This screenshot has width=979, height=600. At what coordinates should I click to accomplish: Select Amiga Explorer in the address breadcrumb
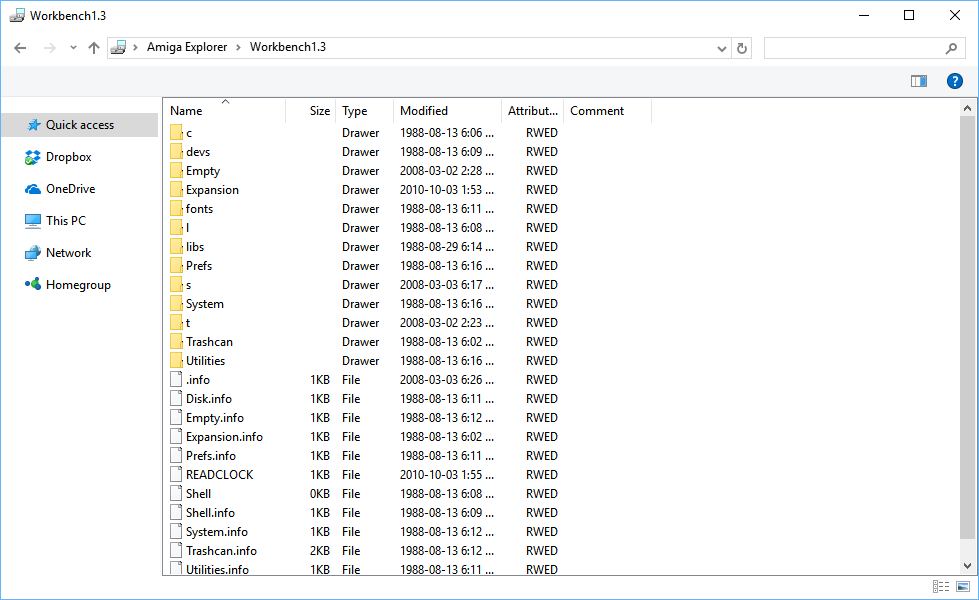[187, 47]
